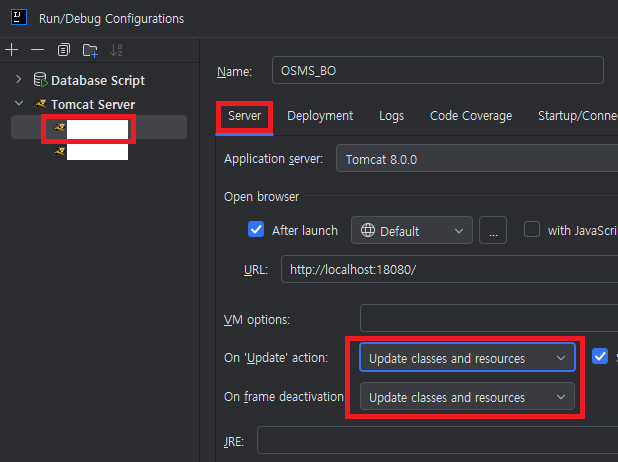The image size is (618, 462).
Task: Copy the selected configuration icon
Action: pos(63,50)
